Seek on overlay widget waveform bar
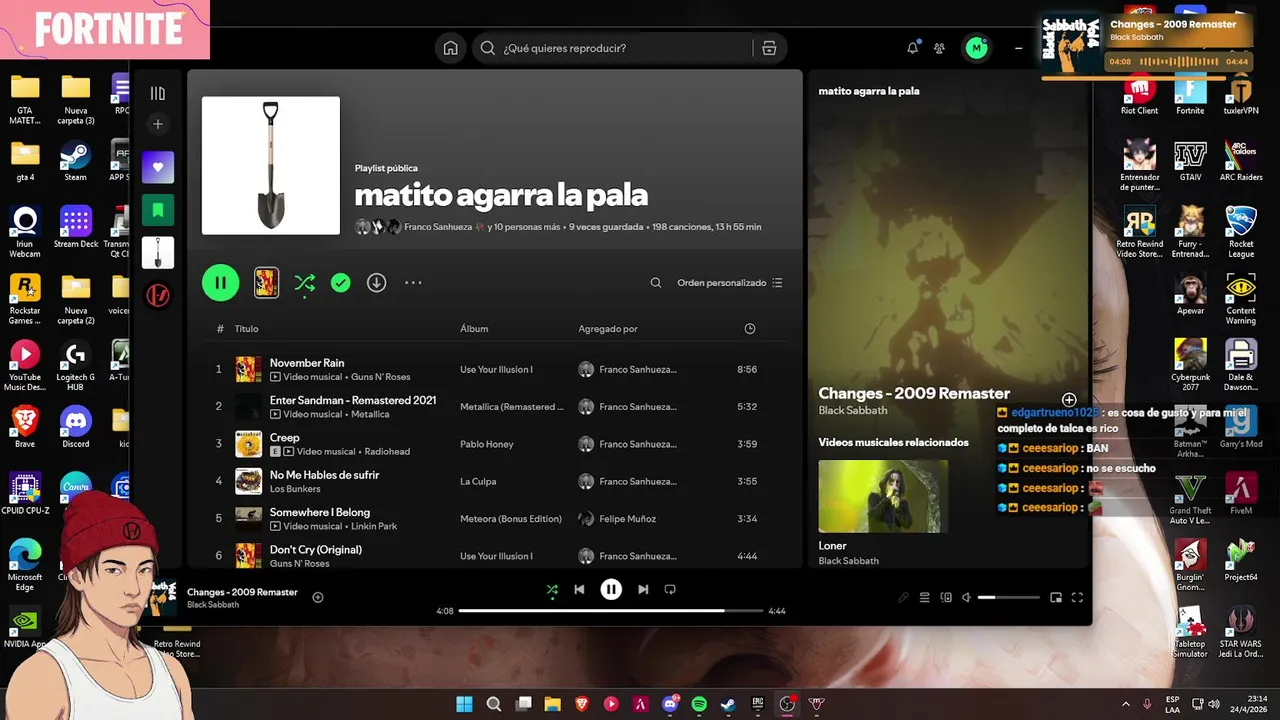 1180,61
